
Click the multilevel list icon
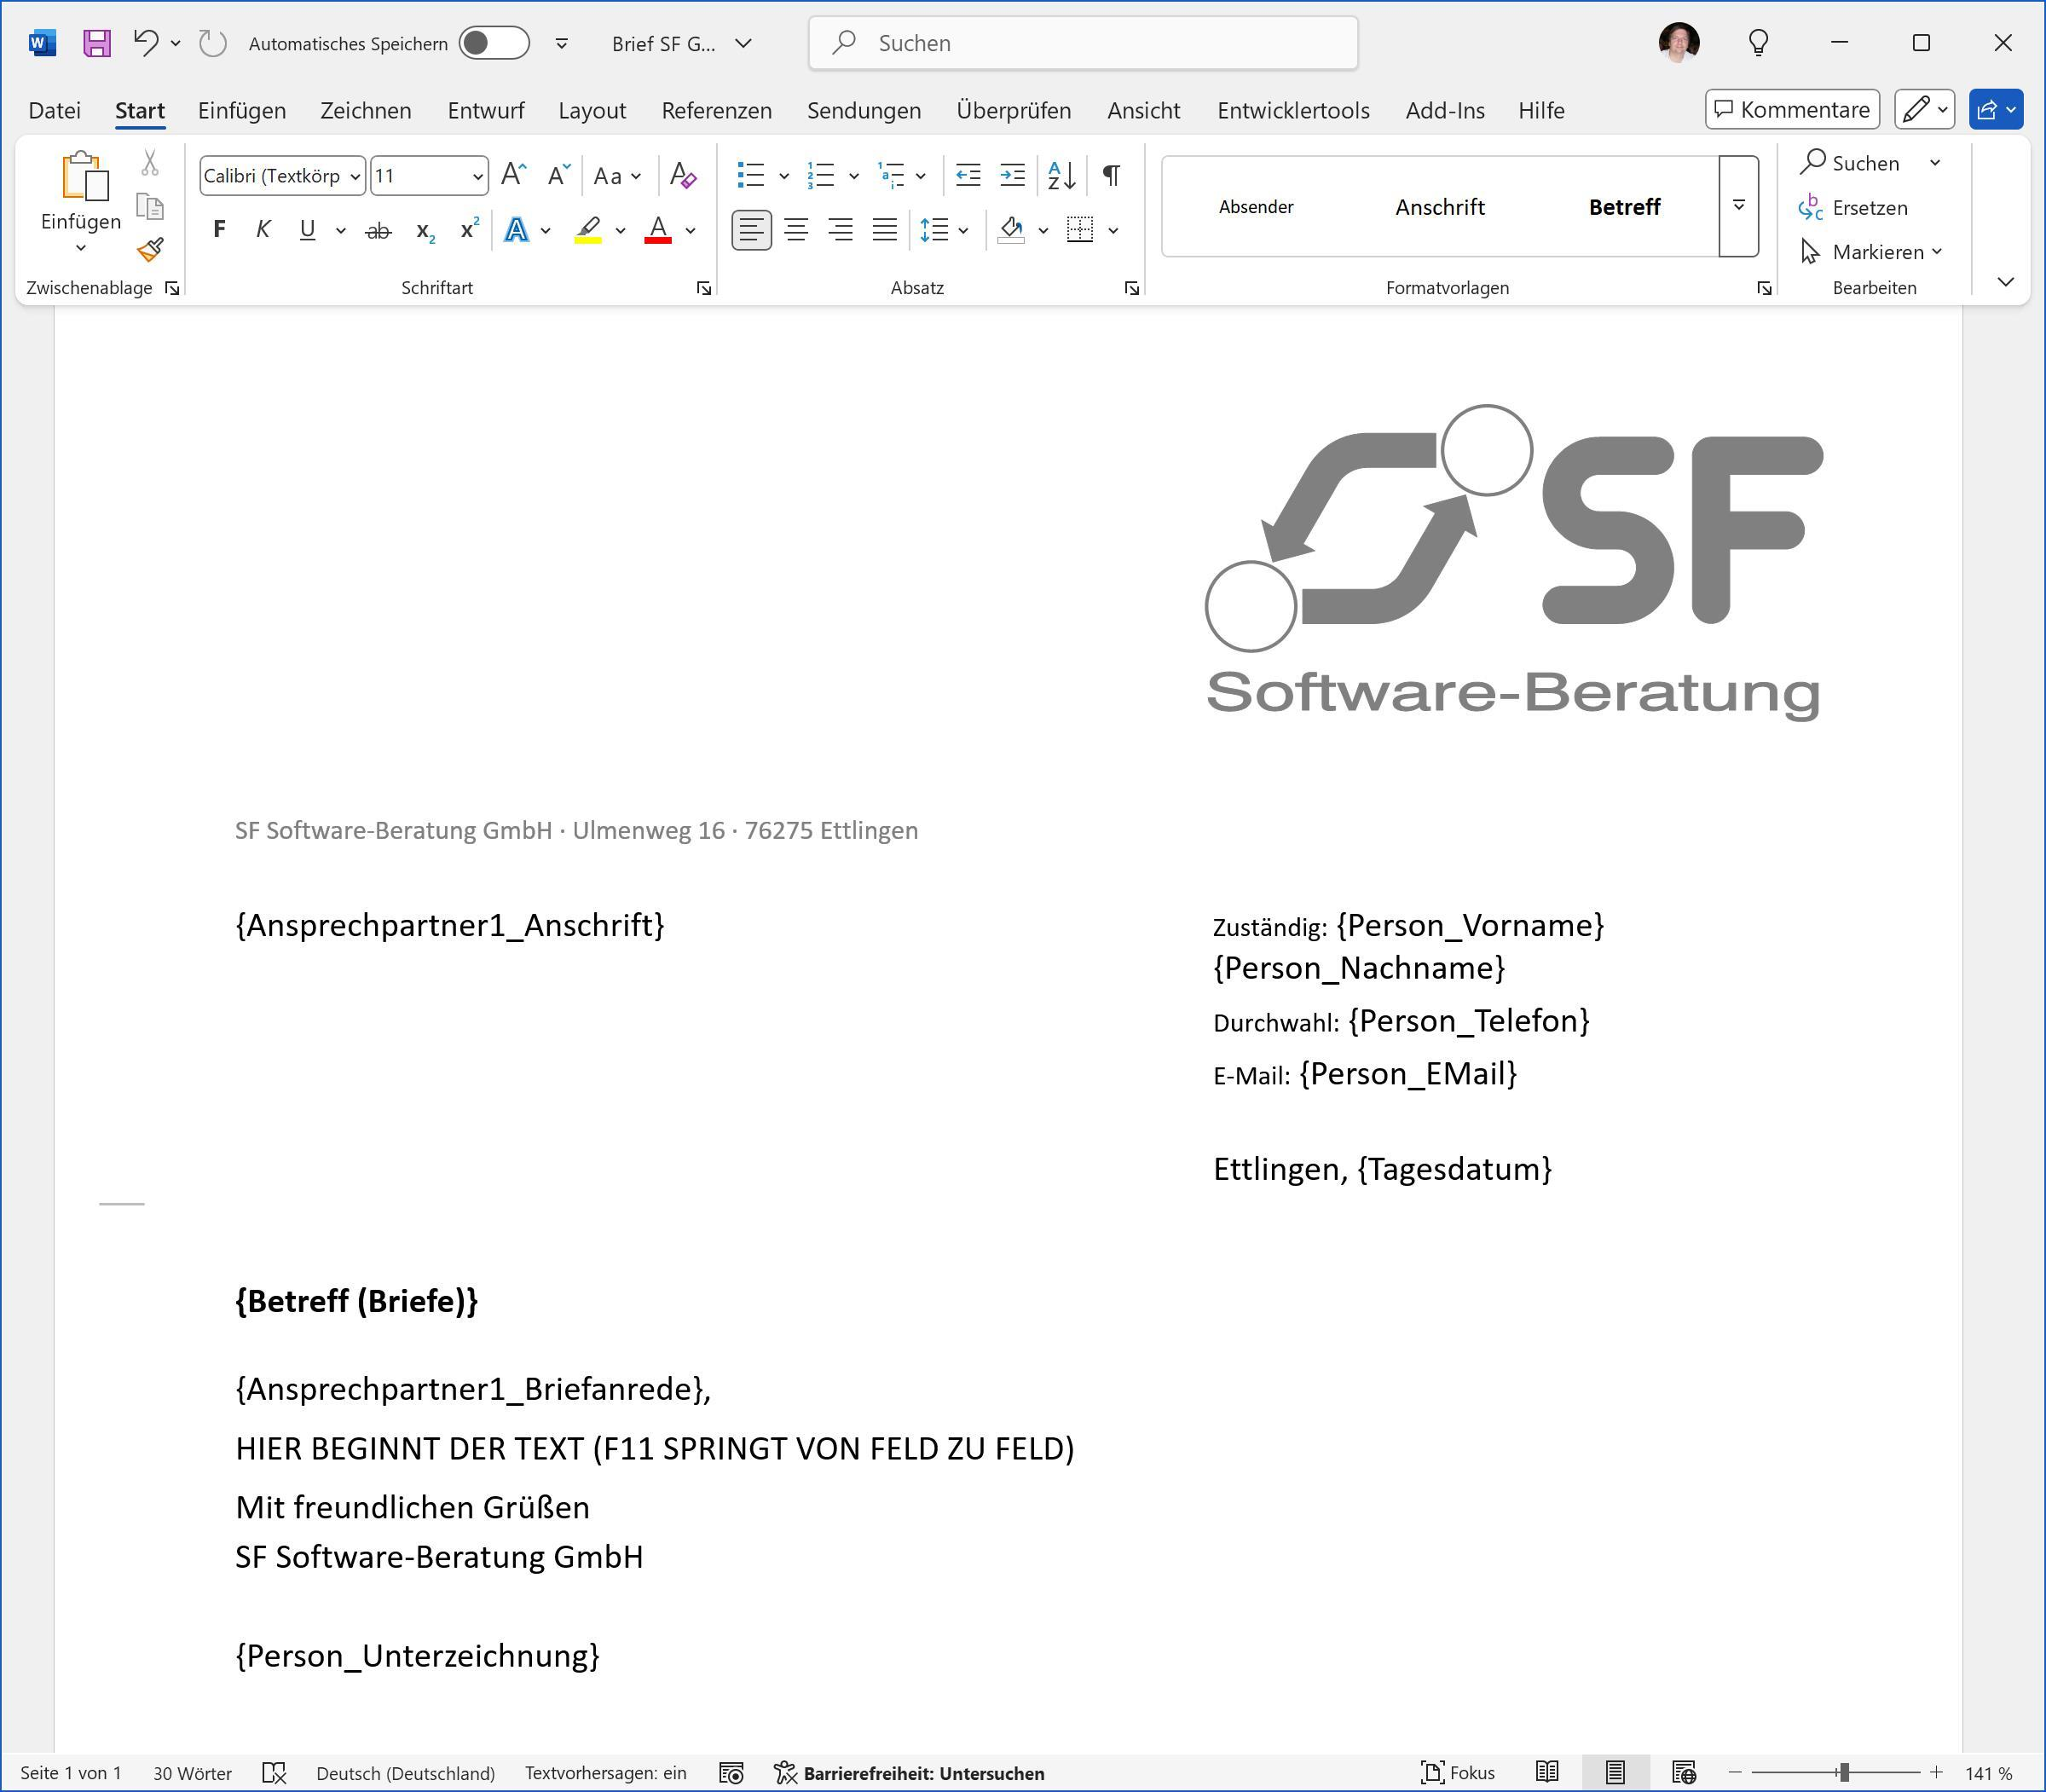click(x=890, y=175)
